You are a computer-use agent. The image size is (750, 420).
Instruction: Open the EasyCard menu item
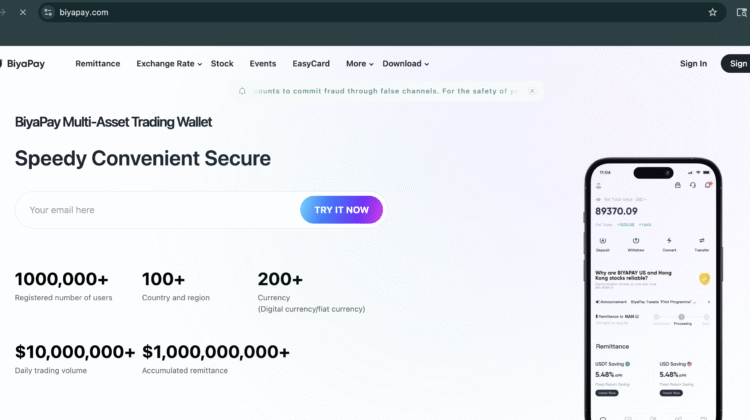click(x=311, y=64)
